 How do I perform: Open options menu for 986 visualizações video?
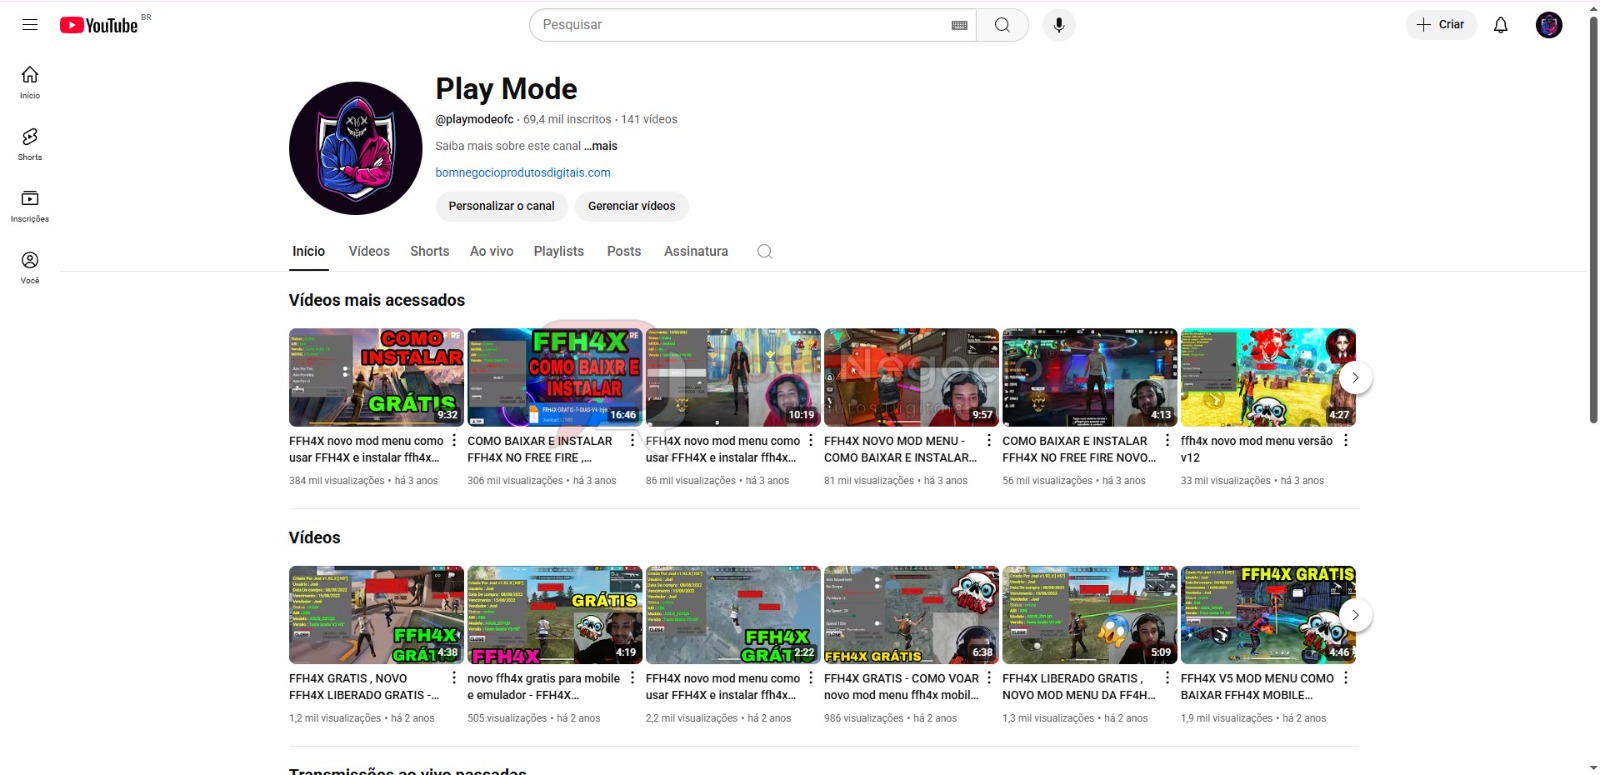click(x=989, y=679)
